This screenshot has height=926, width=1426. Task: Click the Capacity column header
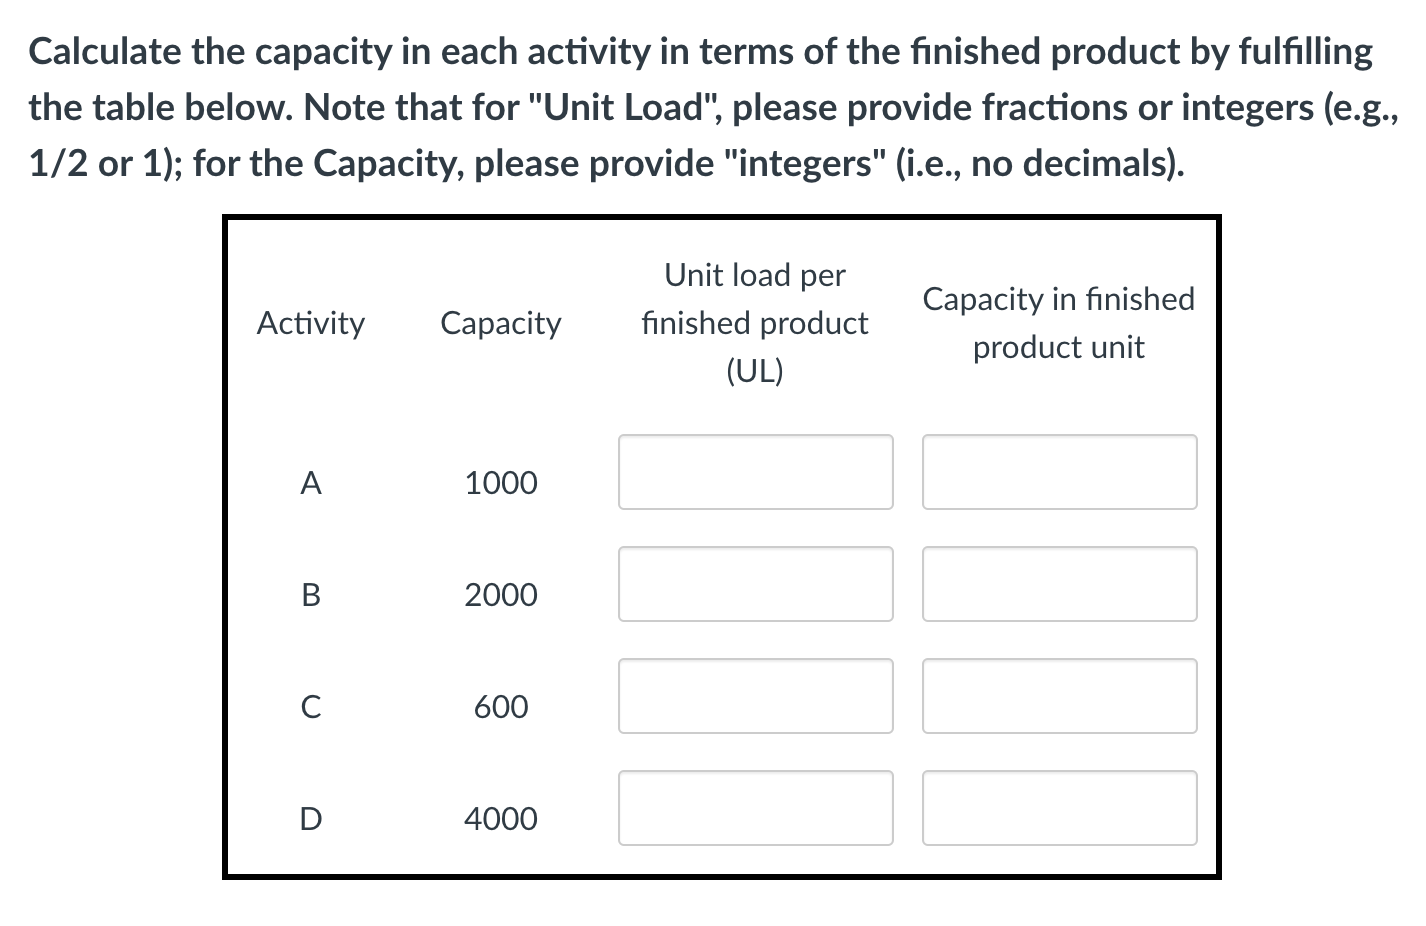(x=500, y=322)
